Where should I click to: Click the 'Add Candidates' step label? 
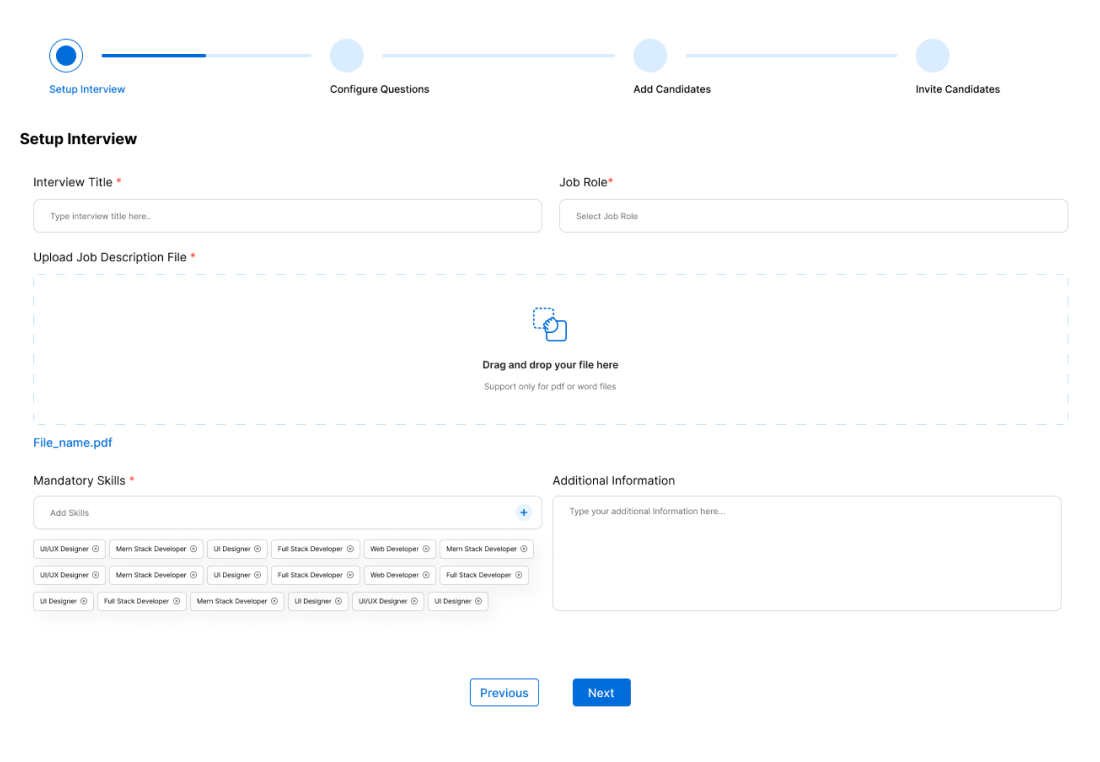(672, 89)
